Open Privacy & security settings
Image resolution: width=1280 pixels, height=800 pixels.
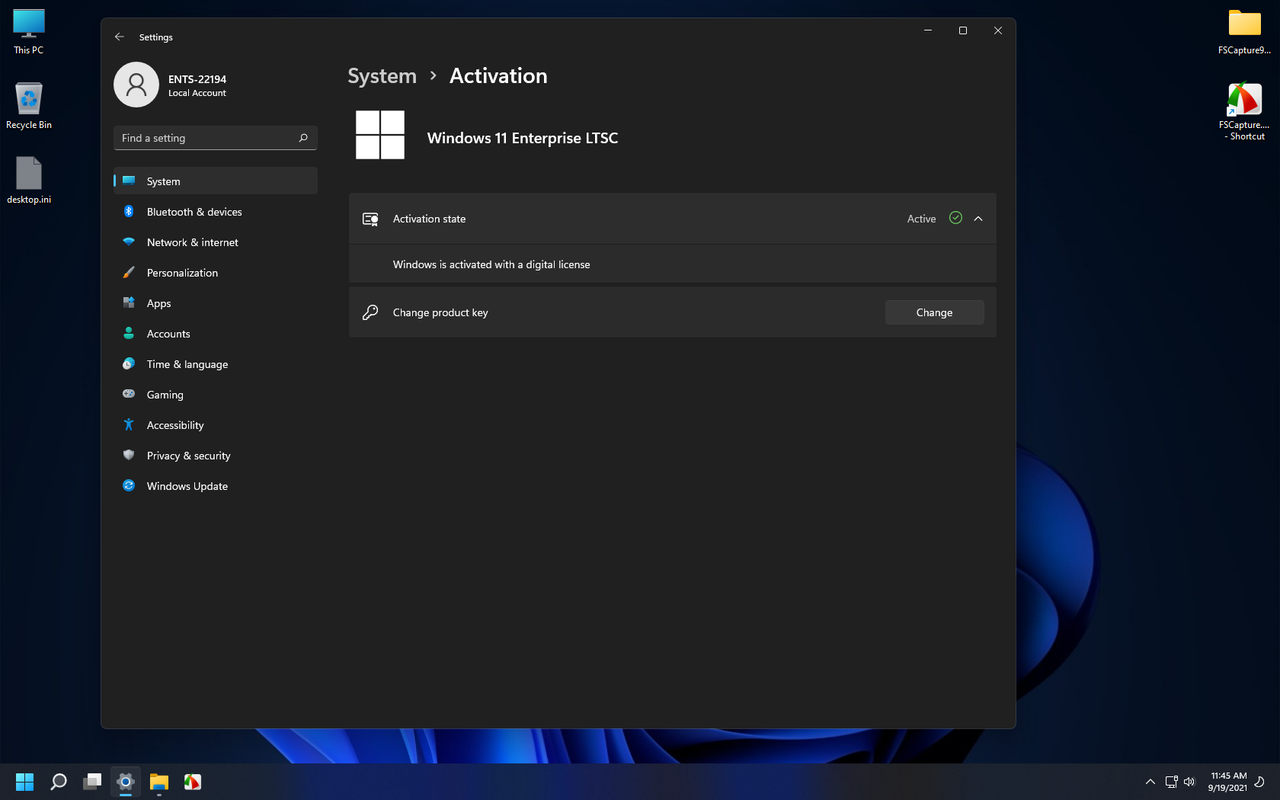[x=216, y=455]
